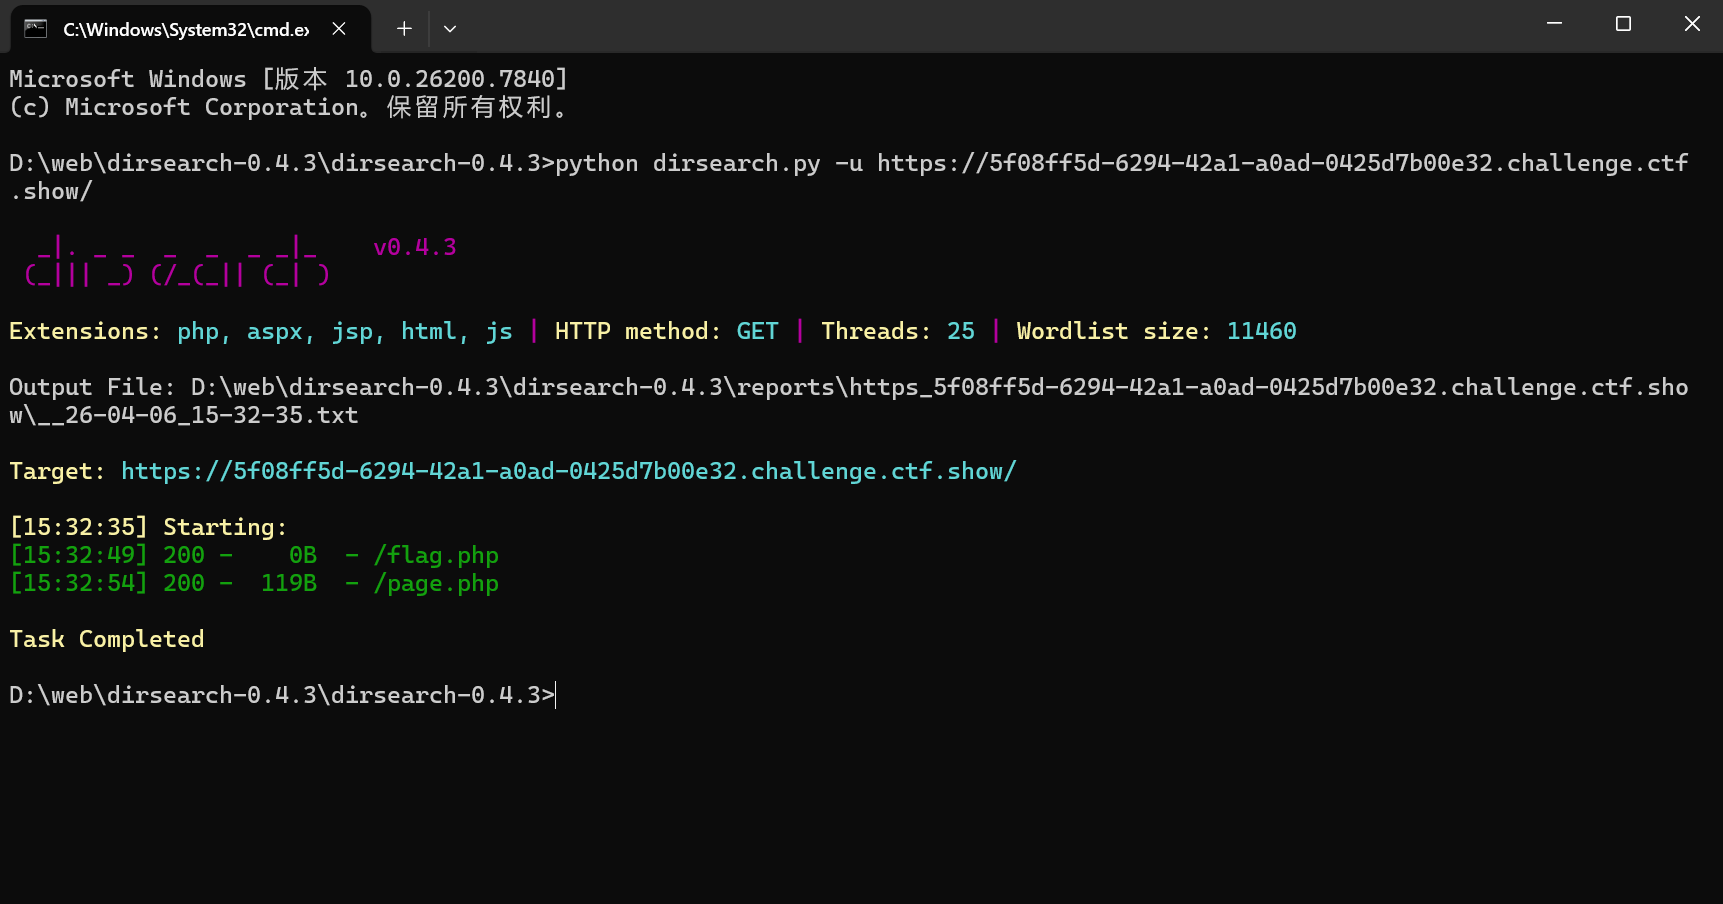Click the 'Task Completed' text
Viewport: 1723px width, 904px height.
click(107, 639)
